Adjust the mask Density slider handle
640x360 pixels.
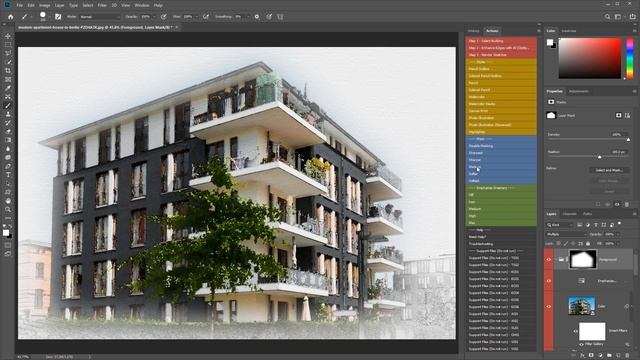point(628,140)
